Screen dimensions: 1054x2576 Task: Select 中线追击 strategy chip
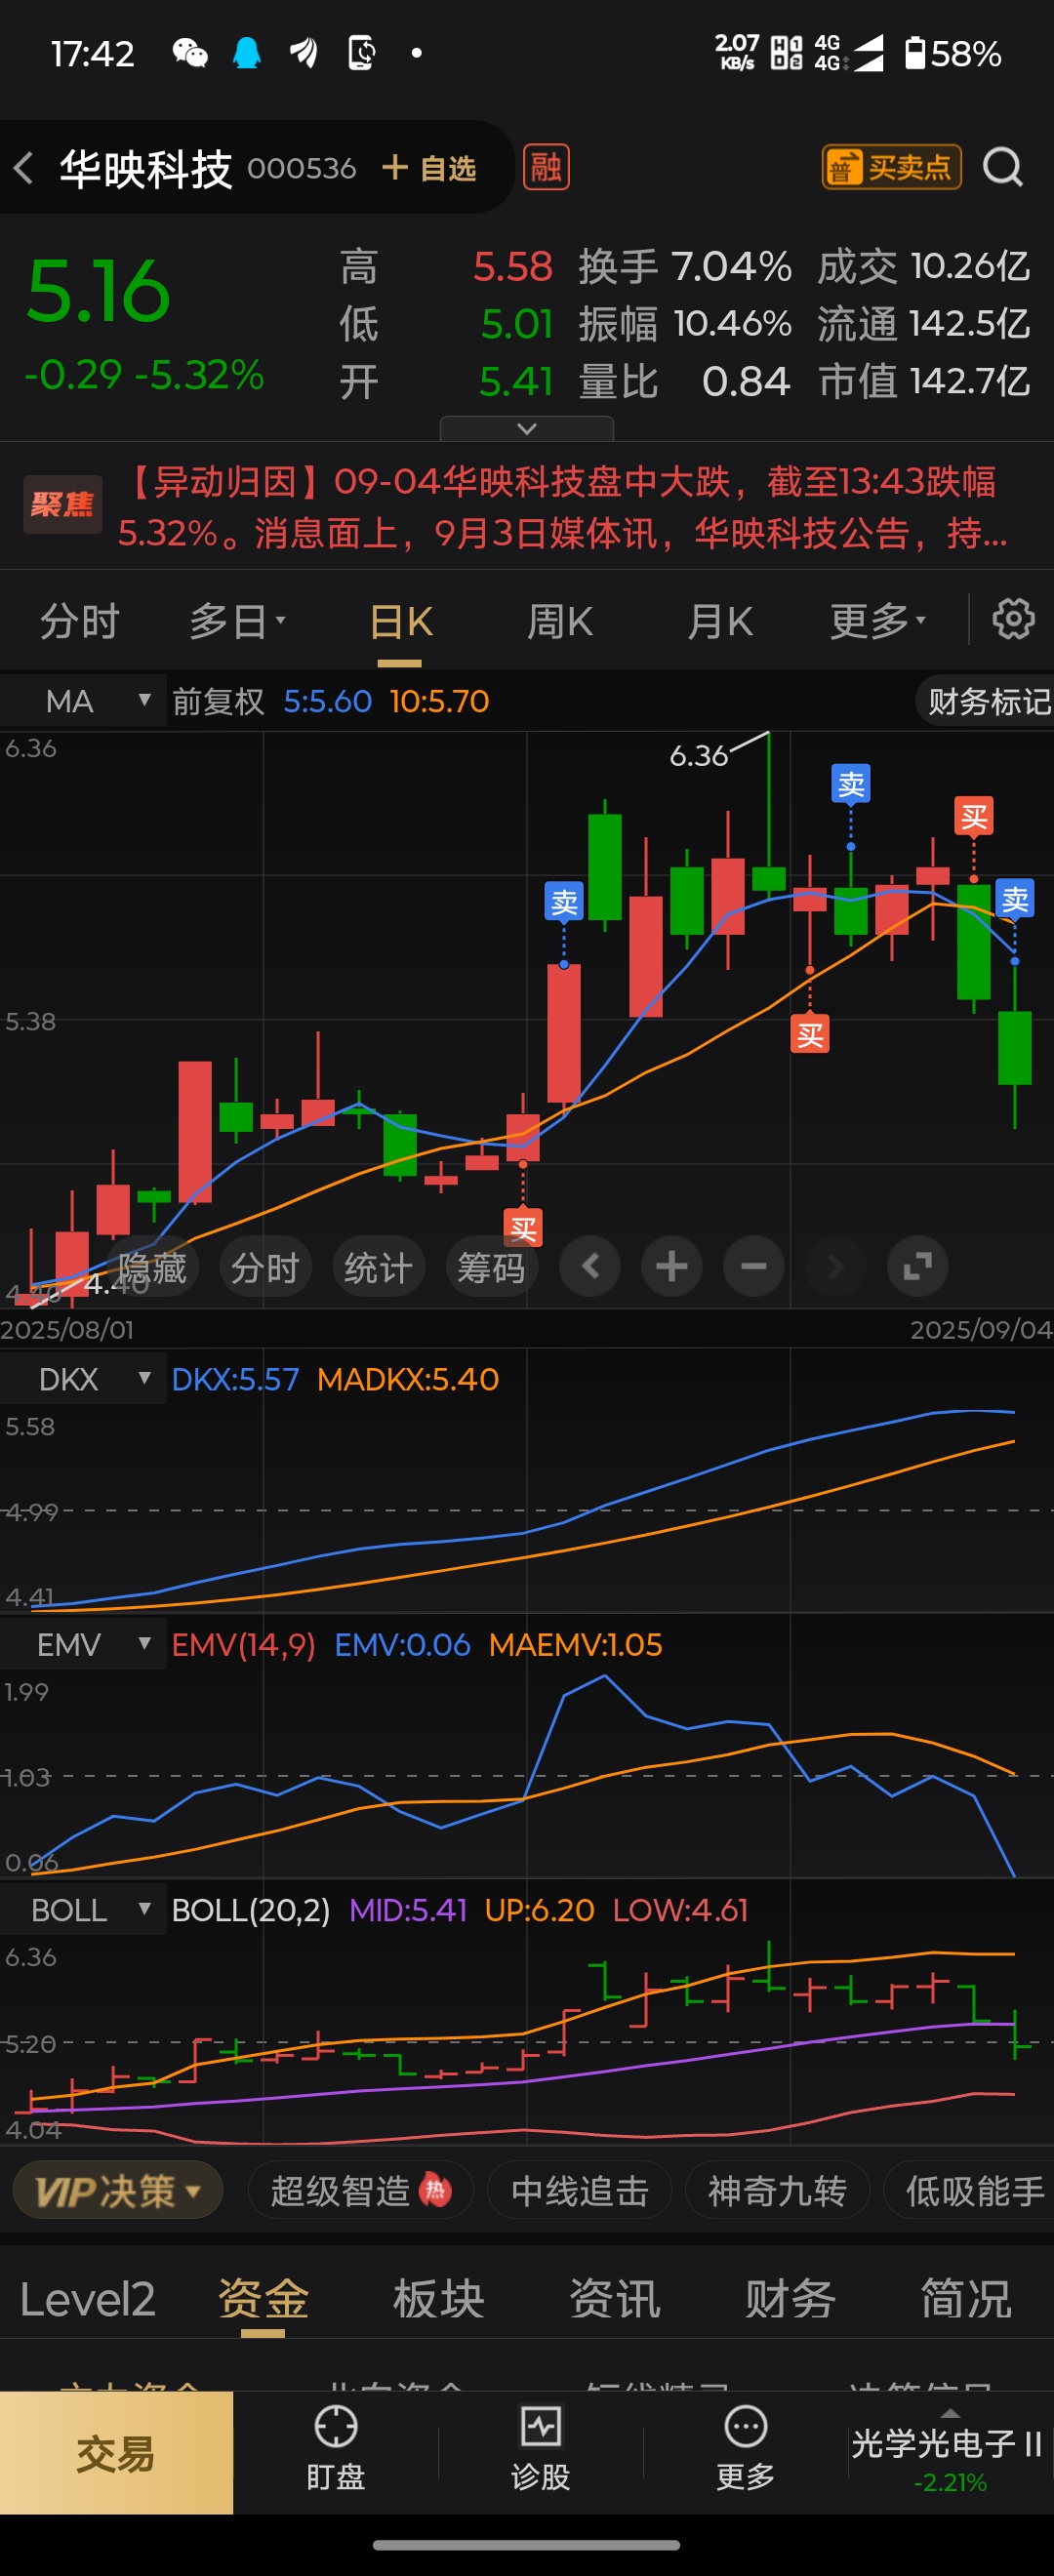click(579, 2191)
